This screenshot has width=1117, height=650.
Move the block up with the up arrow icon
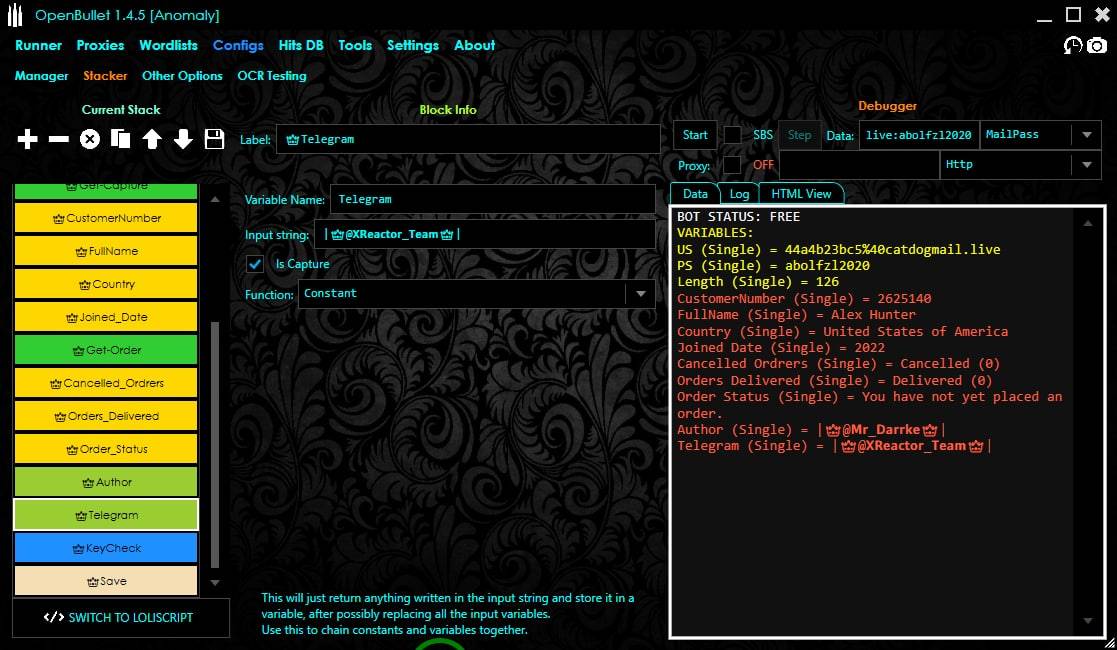pyautogui.click(x=152, y=139)
